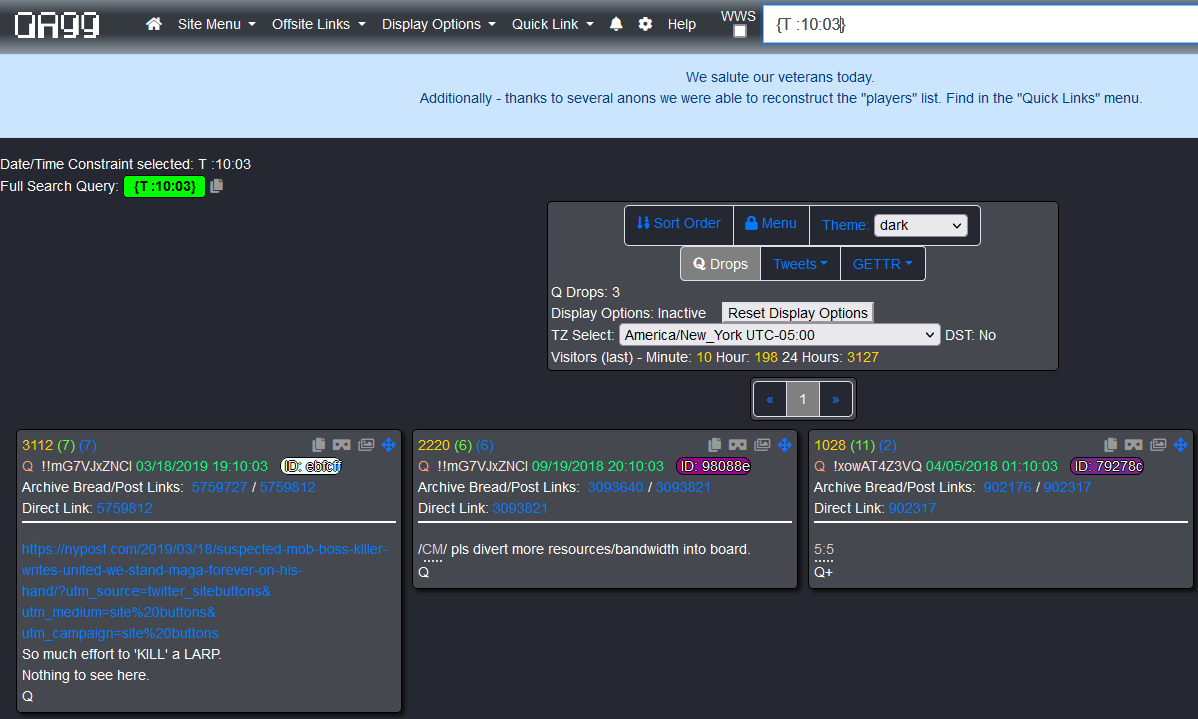This screenshot has width=1198, height=719.
Task: Click the goggles icon on drop 1028
Action: pyautogui.click(x=1134, y=445)
